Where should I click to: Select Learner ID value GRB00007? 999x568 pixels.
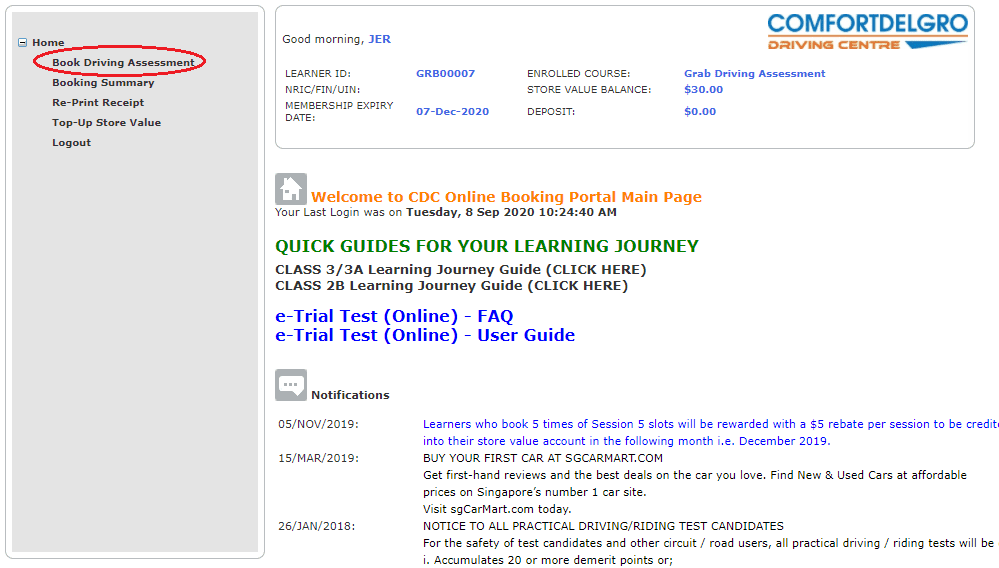[x=445, y=74]
